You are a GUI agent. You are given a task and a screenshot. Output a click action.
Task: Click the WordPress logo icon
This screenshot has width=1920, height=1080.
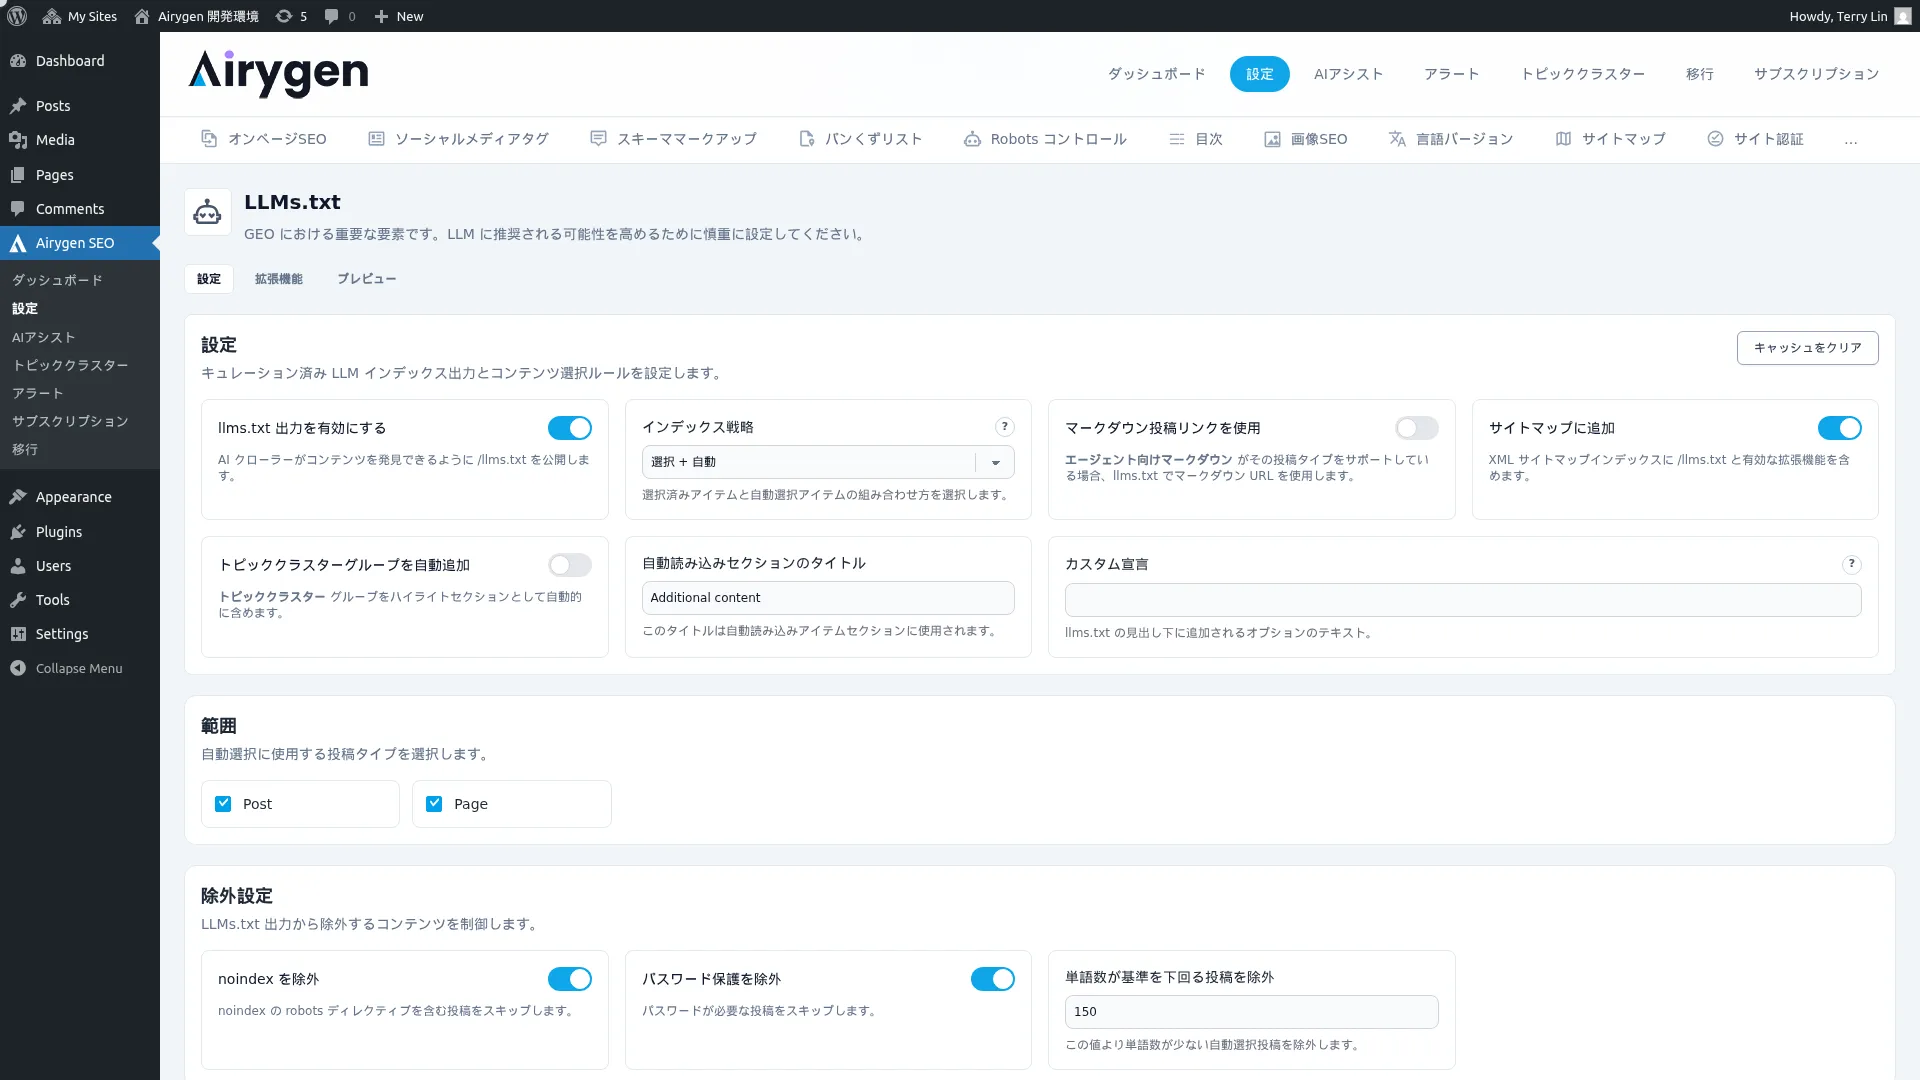[17, 16]
